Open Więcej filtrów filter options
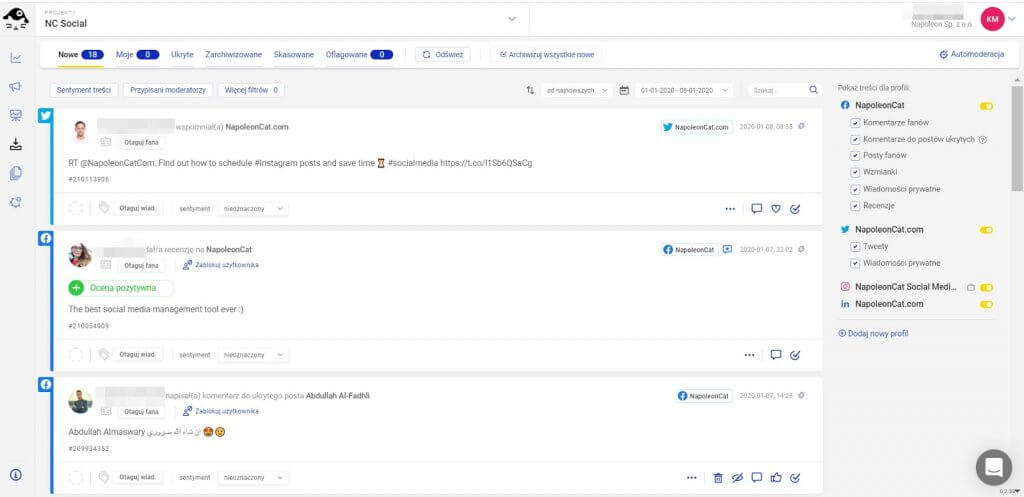This screenshot has width=1024, height=497. point(251,90)
